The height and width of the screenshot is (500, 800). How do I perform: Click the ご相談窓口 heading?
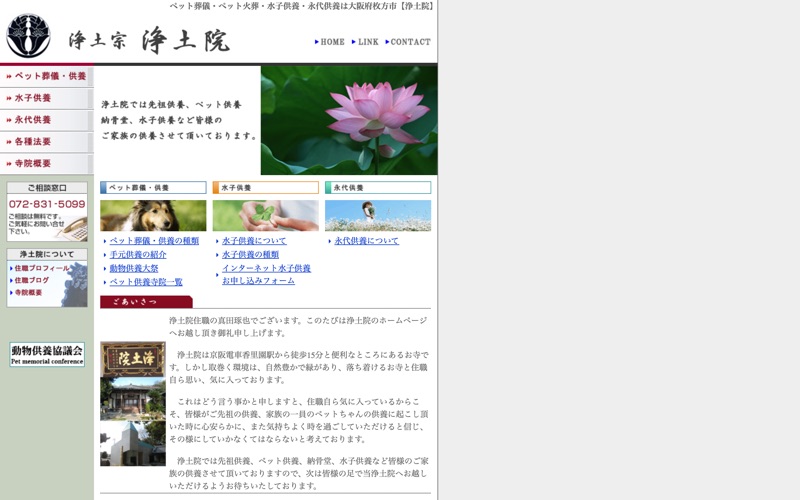click(47, 188)
